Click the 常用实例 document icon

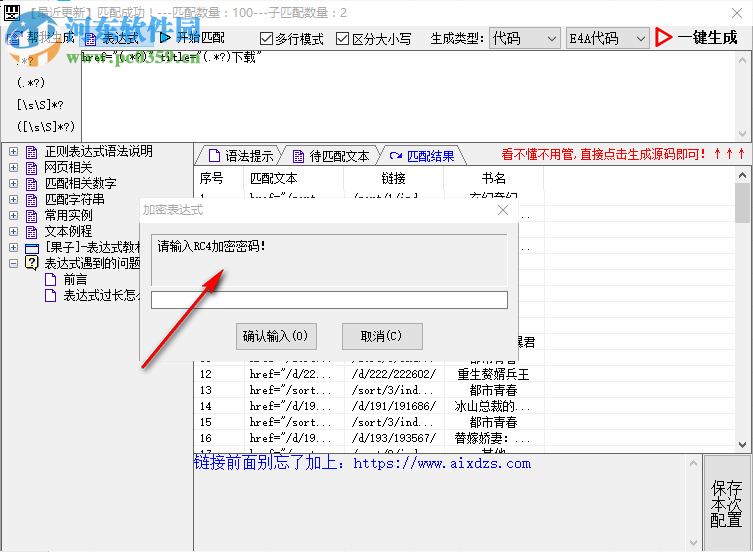point(32,216)
